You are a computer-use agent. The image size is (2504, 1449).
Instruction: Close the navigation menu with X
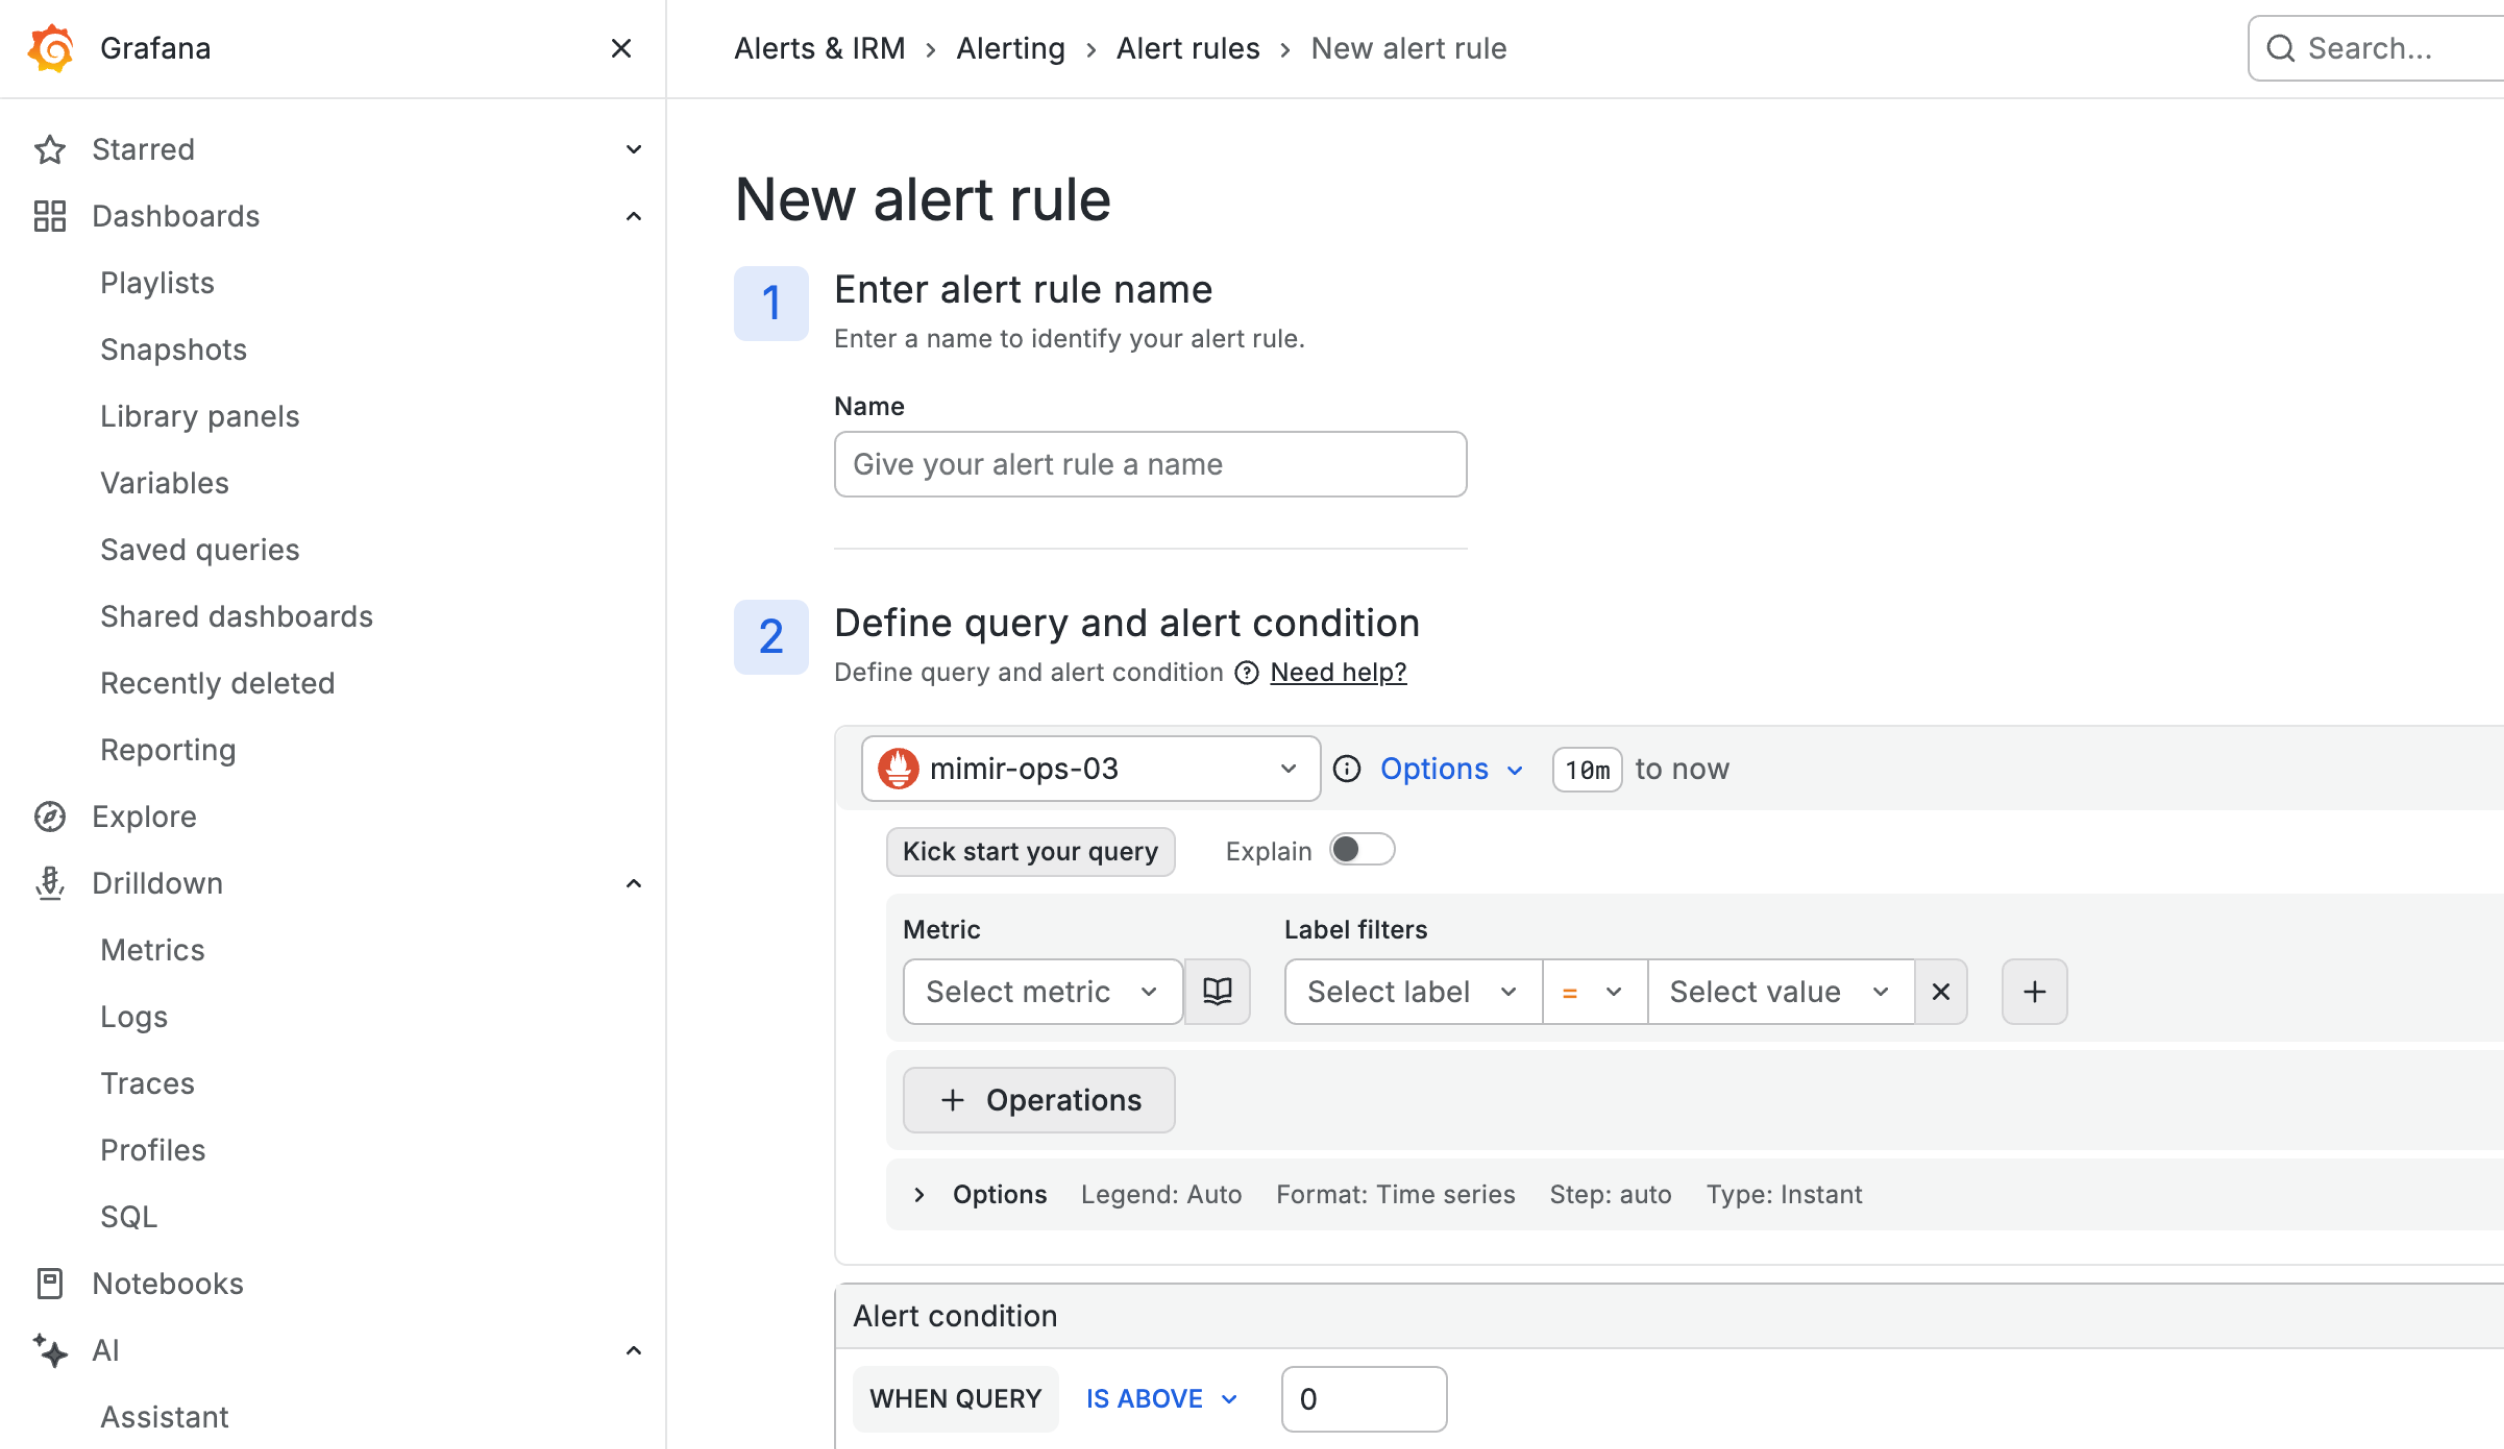[621, 48]
